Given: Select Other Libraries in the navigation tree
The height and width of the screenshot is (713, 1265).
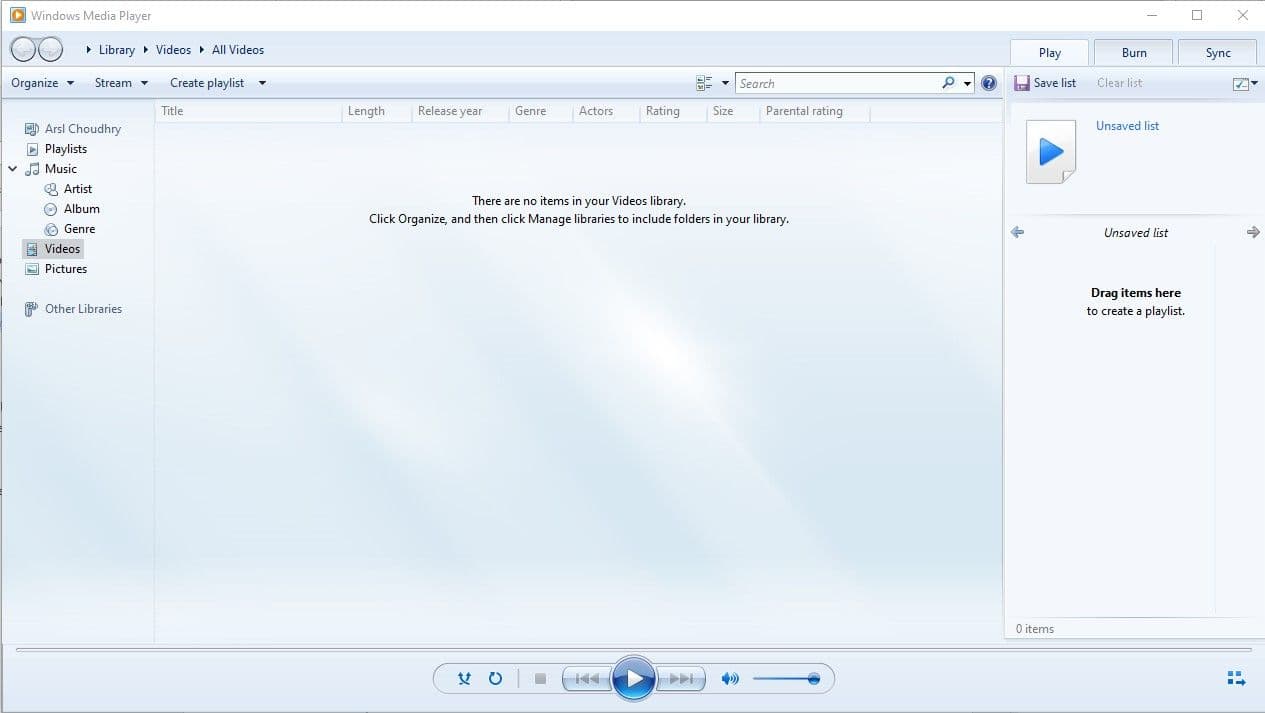Looking at the screenshot, I should [x=83, y=309].
